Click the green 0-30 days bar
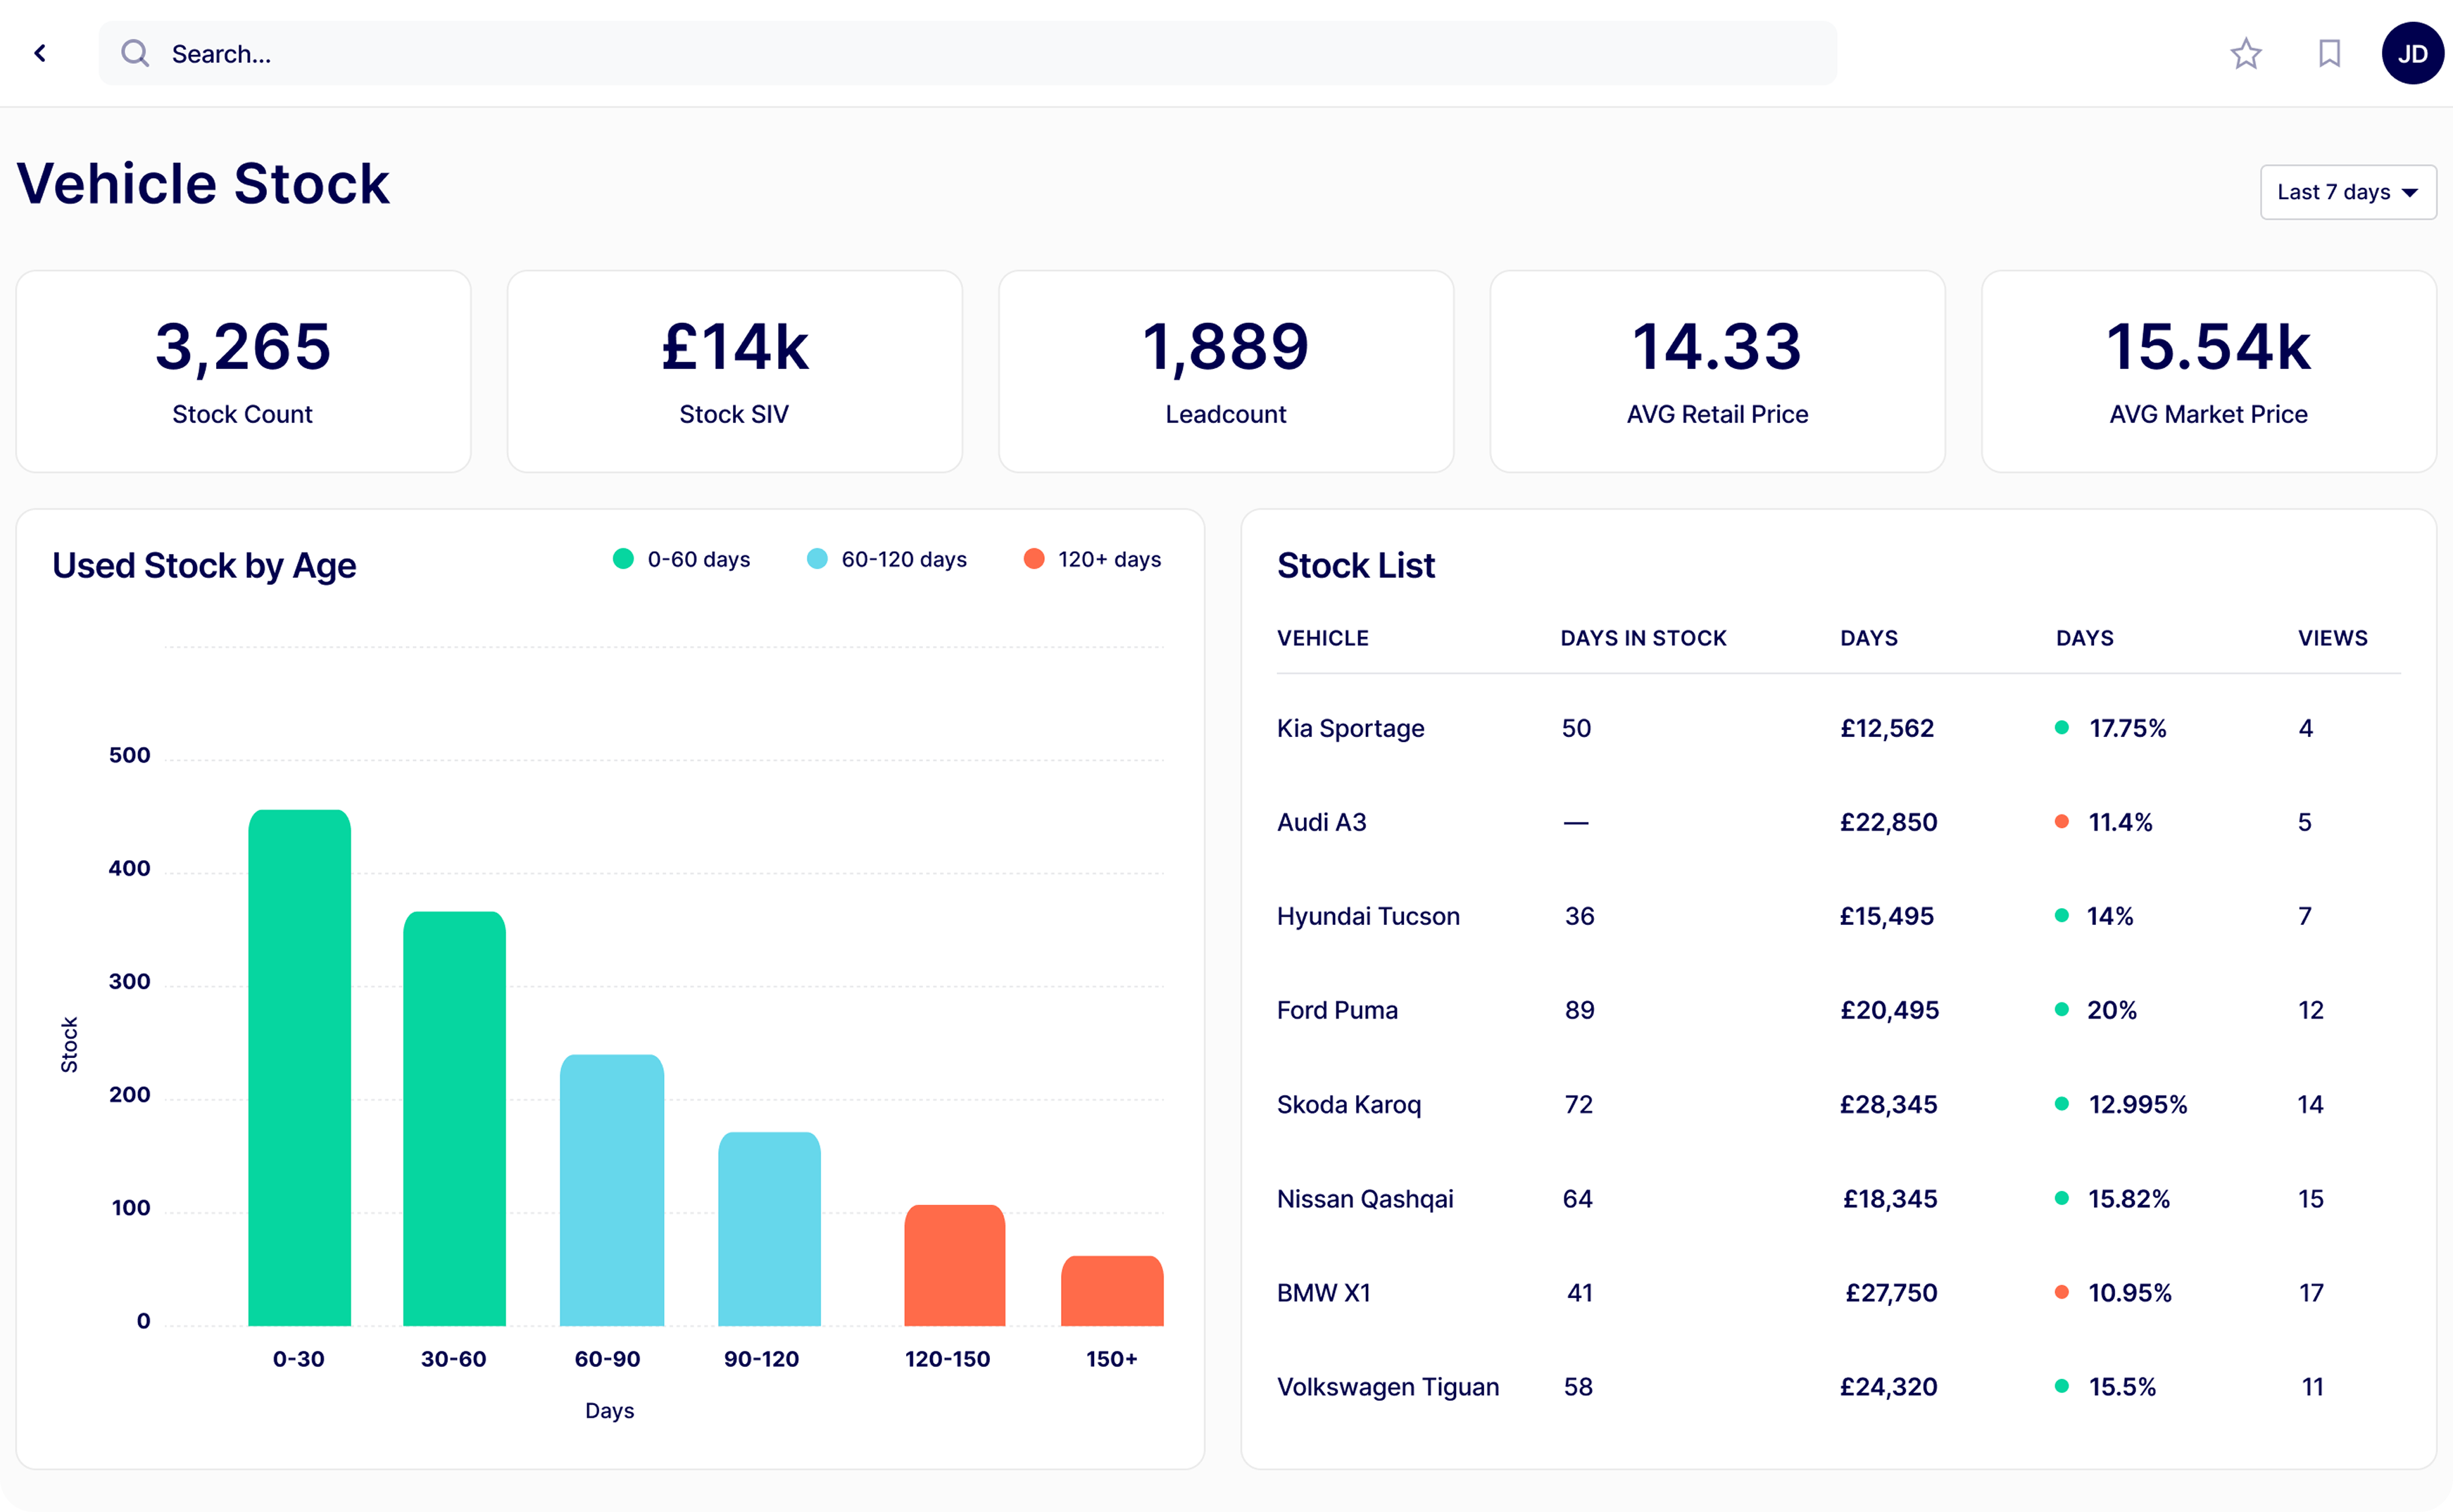2453x1512 pixels. pyautogui.click(x=299, y=1067)
